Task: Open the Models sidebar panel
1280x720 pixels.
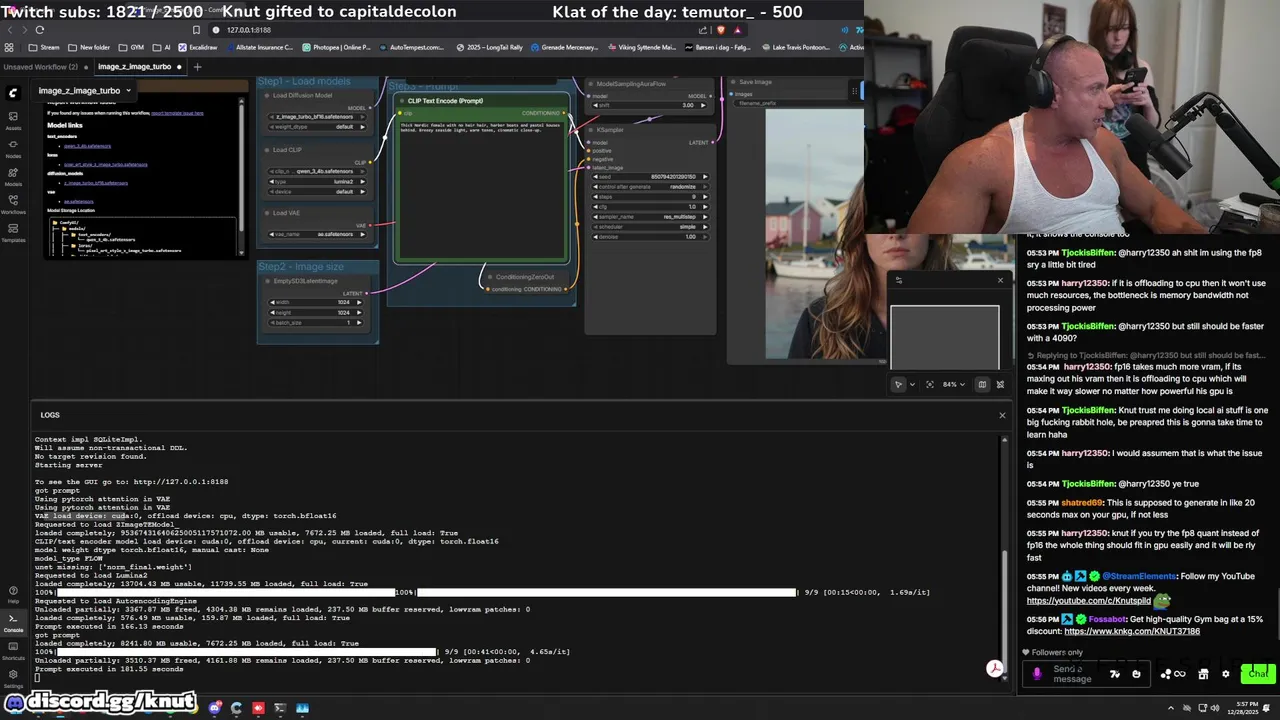Action: pos(13,178)
